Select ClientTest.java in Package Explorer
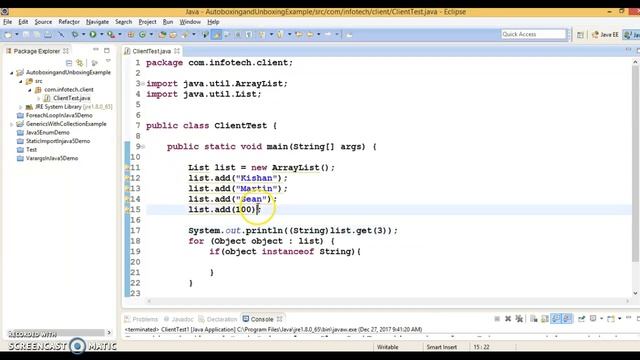The width and height of the screenshot is (640, 360). pyautogui.click(x=71, y=98)
